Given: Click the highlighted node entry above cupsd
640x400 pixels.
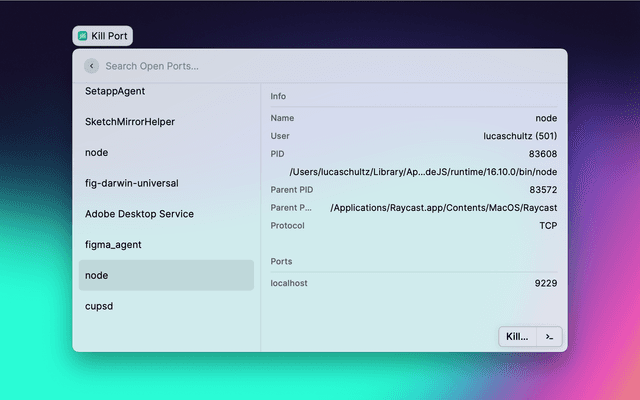Looking at the screenshot, I should [166, 275].
